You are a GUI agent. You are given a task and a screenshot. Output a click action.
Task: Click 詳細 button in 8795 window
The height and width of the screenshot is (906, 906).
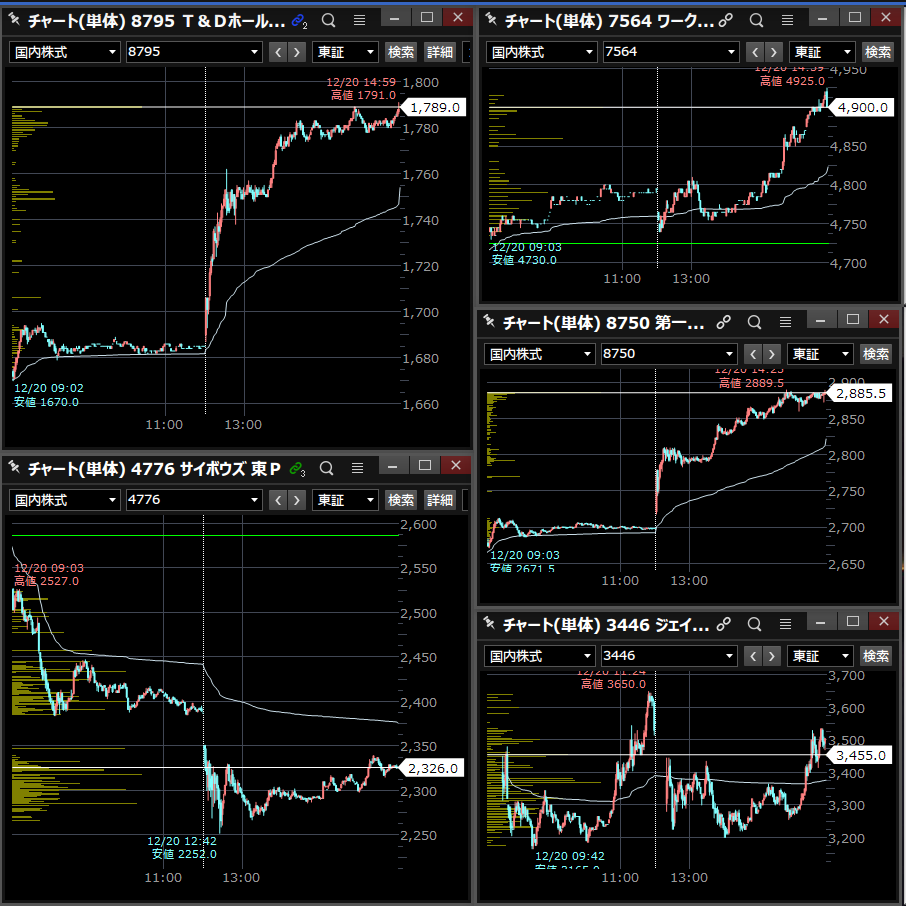click(440, 53)
